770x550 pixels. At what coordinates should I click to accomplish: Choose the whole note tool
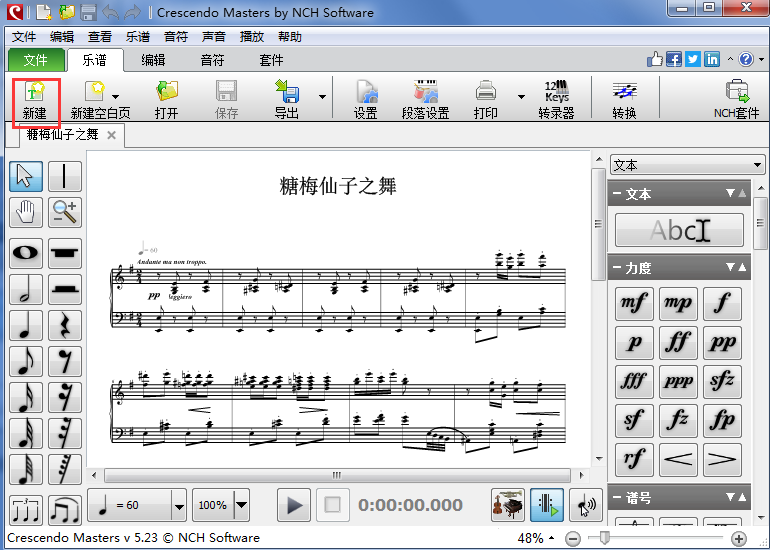pyautogui.click(x=26, y=253)
